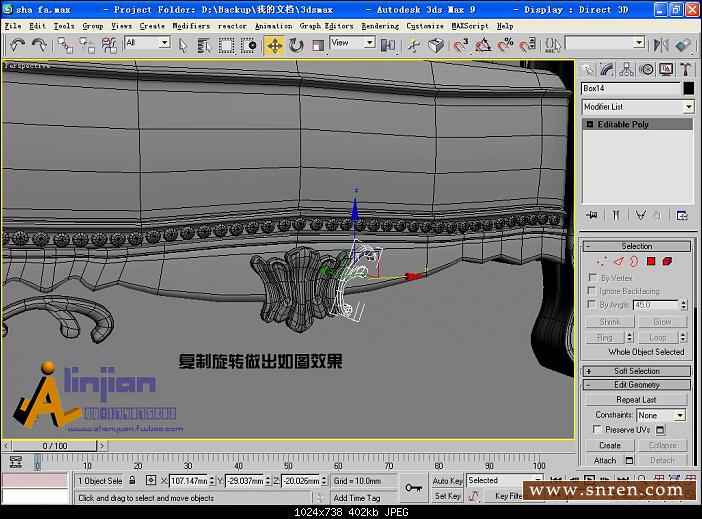Enable the By Vertex checkbox

(592, 278)
